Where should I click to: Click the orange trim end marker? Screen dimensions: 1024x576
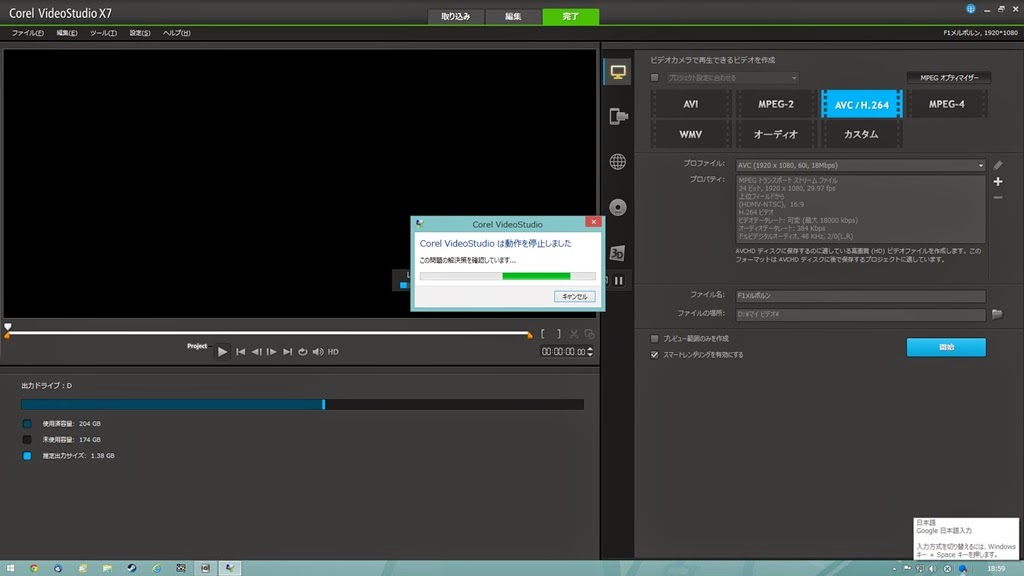pyautogui.click(x=530, y=335)
